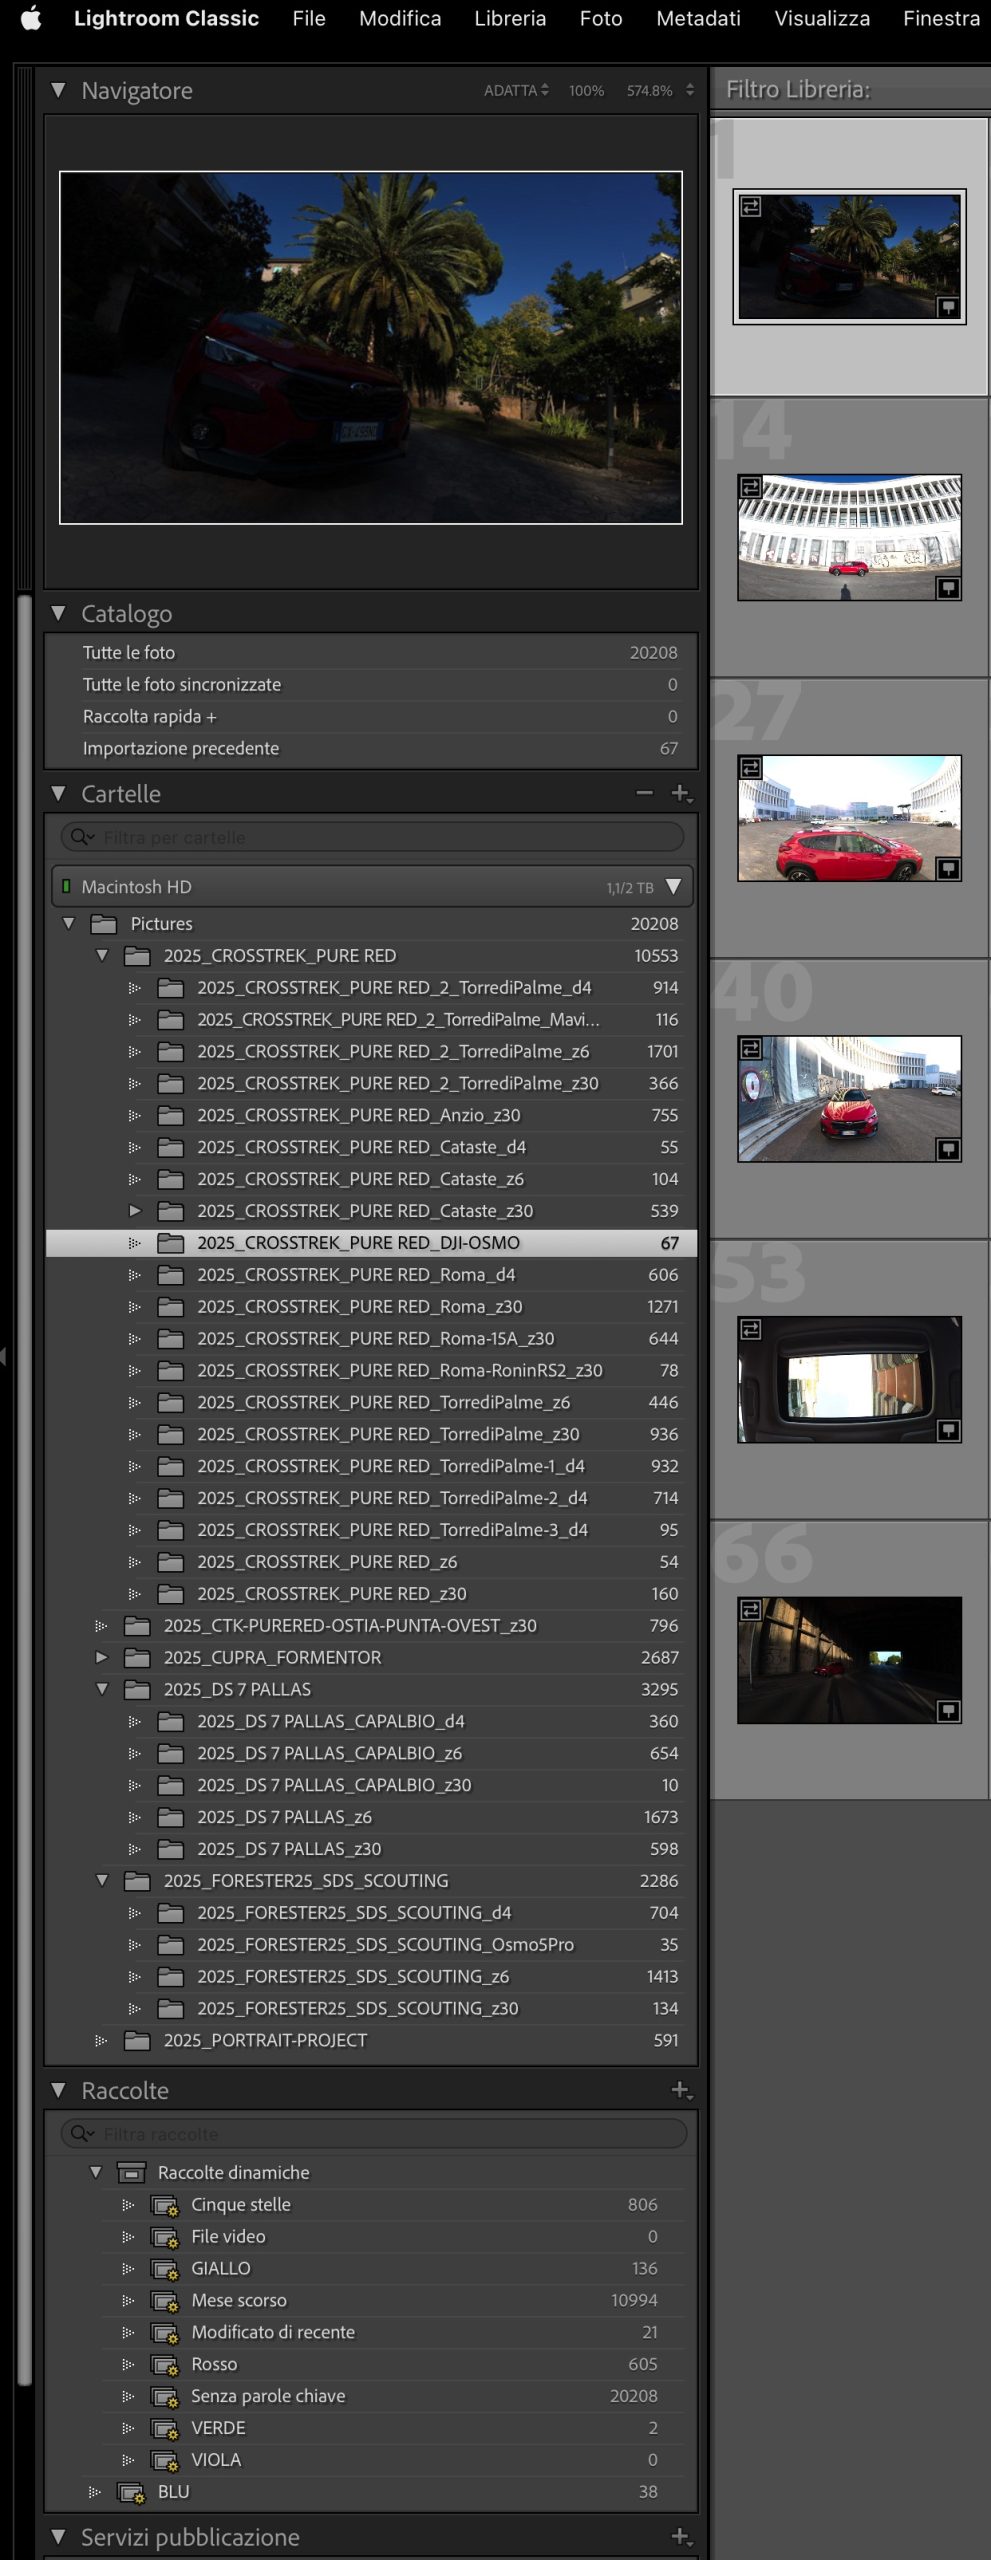Open the Libreria menu
991x2560 pixels.
[510, 18]
